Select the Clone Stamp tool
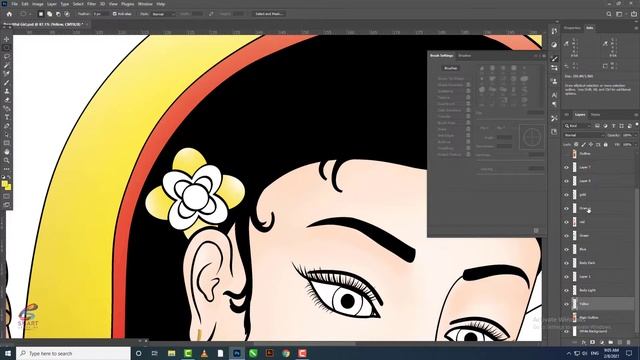The width and height of the screenshot is (640, 360). [7, 91]
